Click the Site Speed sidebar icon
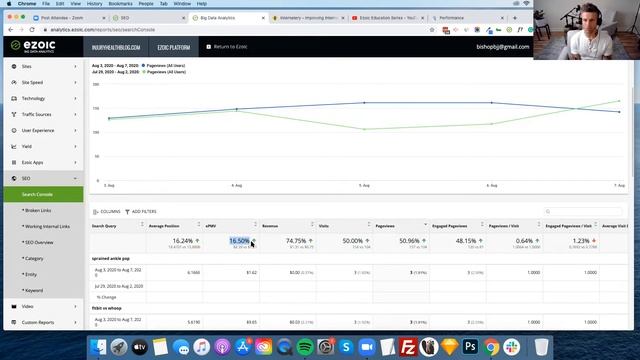Viewport: 640px width, 360px height. 14,82
